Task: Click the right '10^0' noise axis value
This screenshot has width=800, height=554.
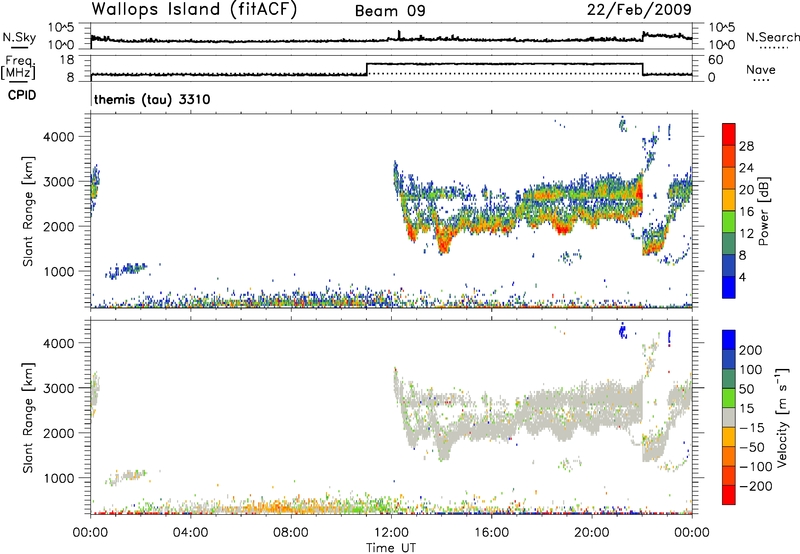Action: tap(721, 45)
